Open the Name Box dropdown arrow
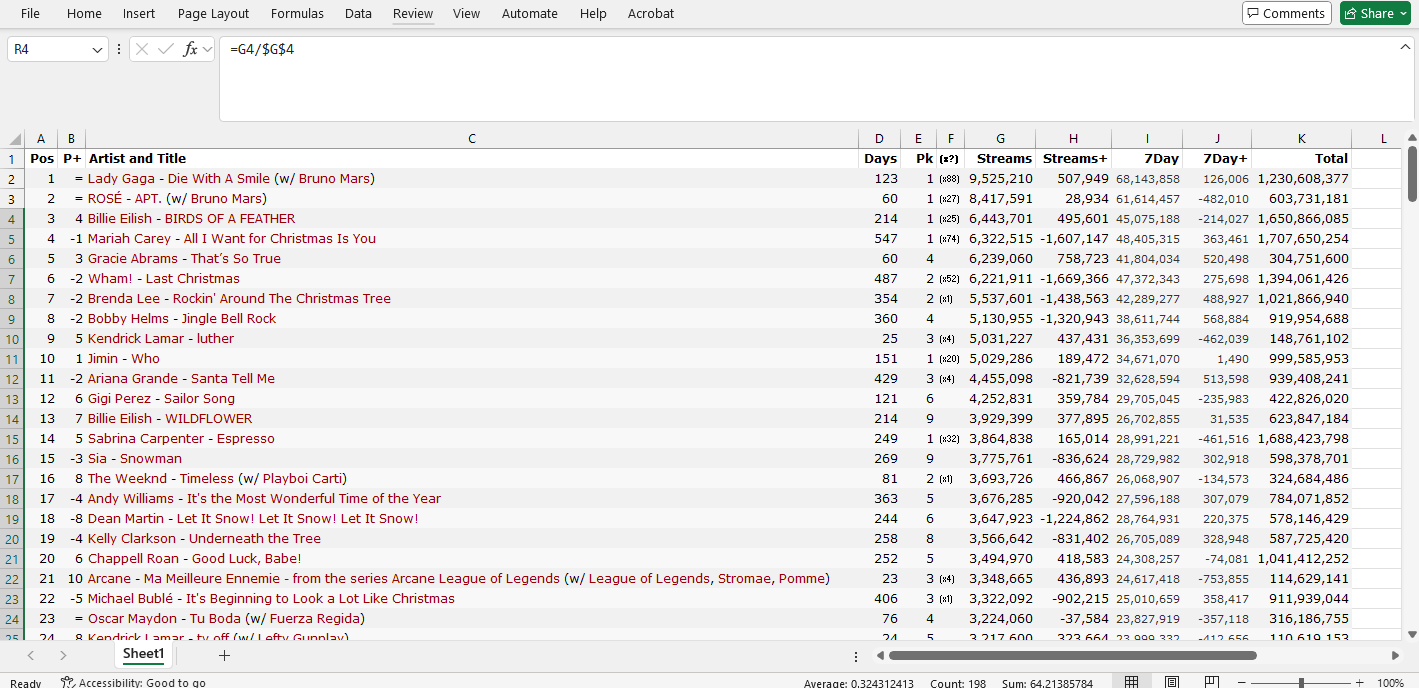 point(97,49)
